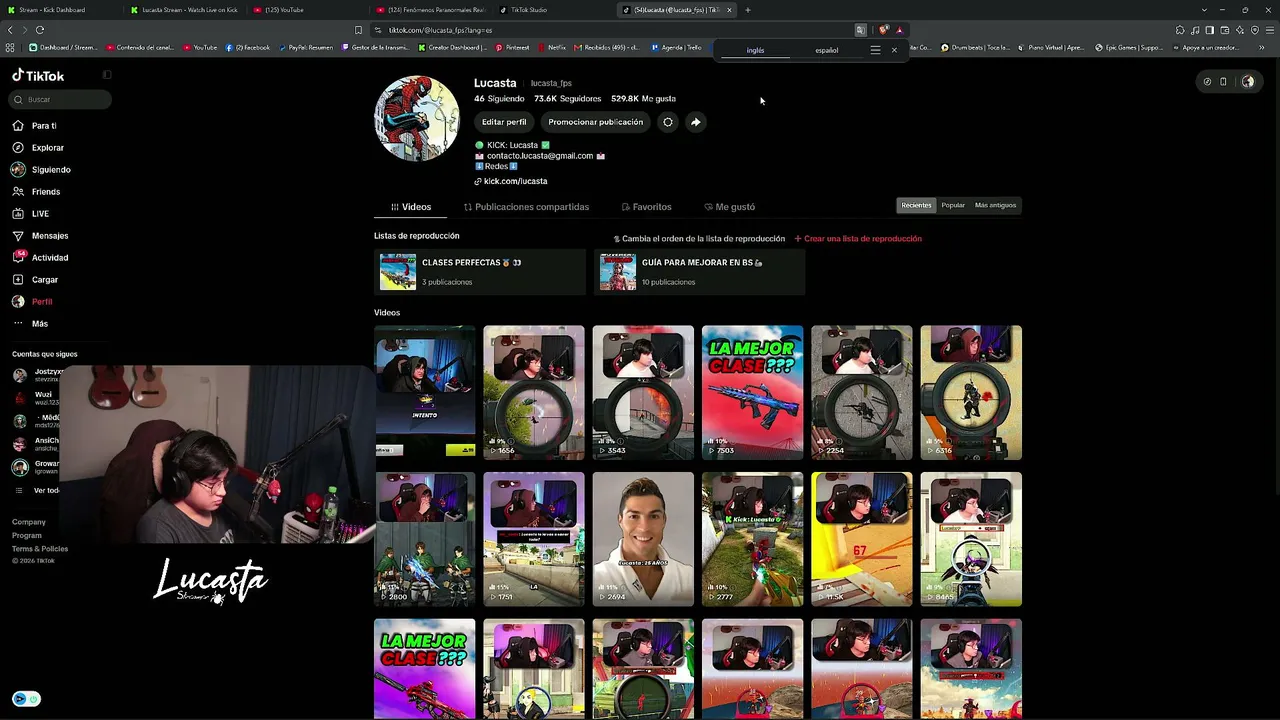Share the Lucasta profile
The height and width of the screenshot is (720, 1280).
[696, 122]
